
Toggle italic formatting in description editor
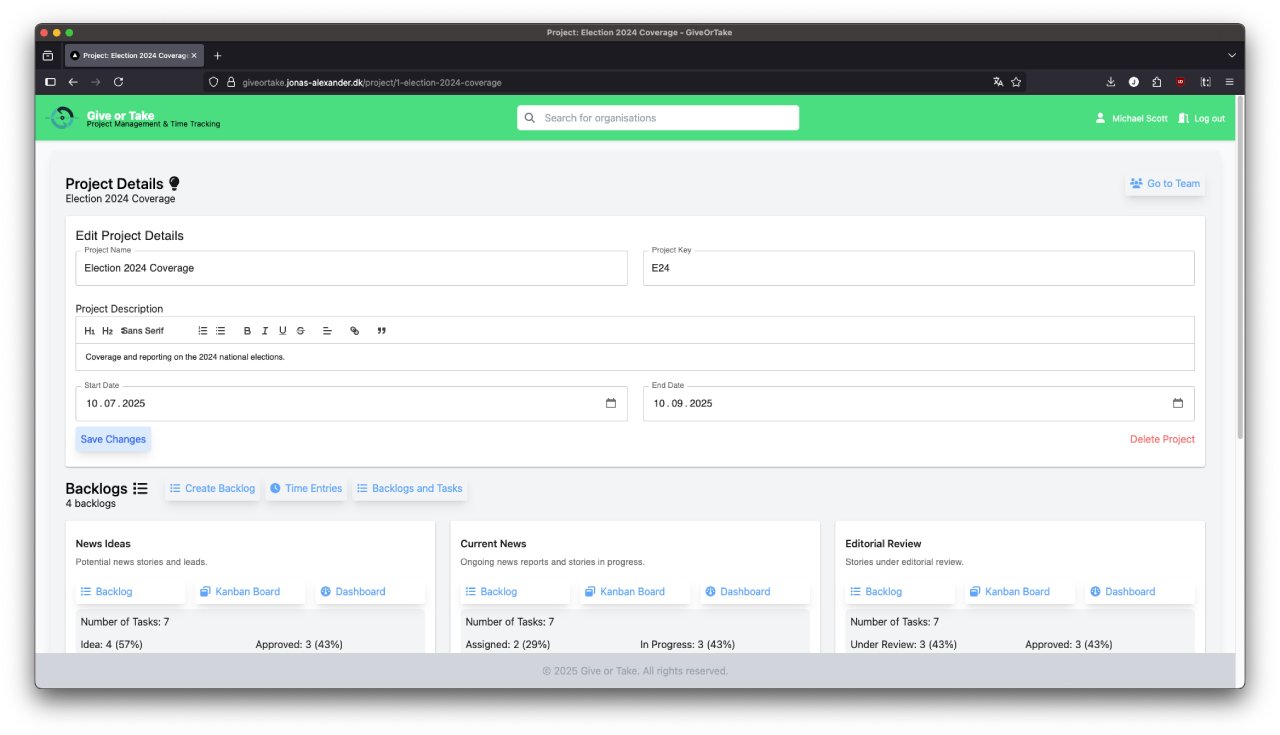pyautogui.click(x=265, y=331)
